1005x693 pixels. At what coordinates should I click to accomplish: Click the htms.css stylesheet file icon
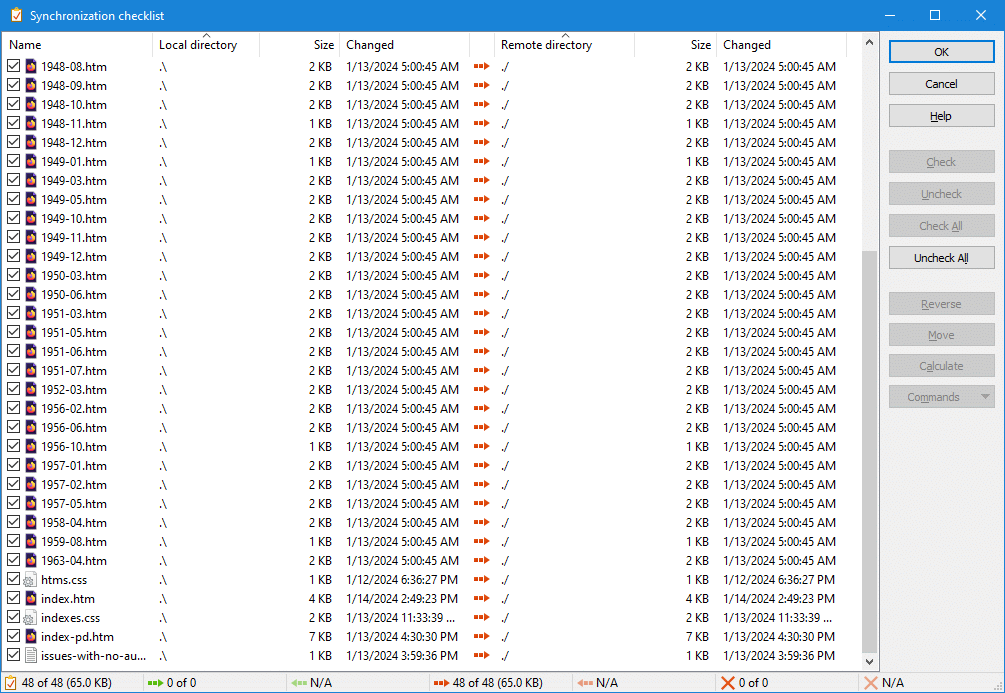(x=30, y=580)
